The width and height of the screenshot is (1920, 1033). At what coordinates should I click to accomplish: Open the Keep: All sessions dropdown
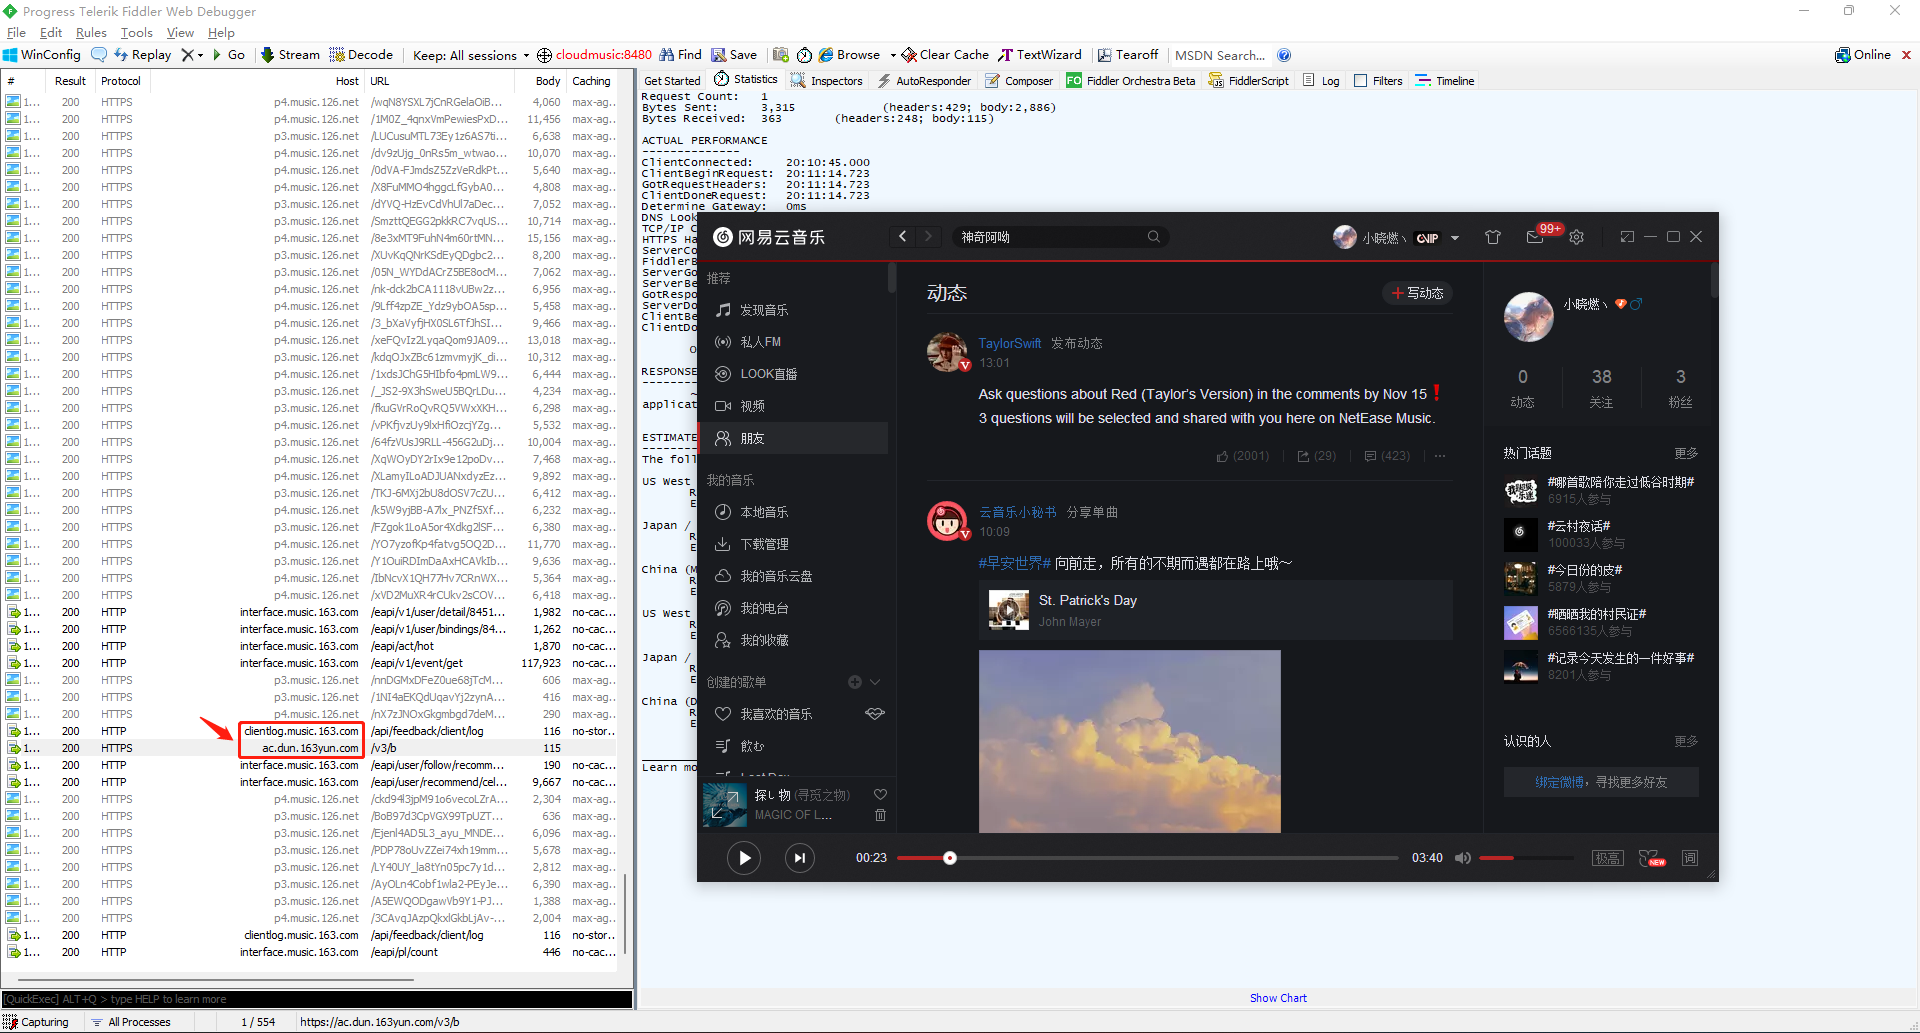[x=471, y=55]
